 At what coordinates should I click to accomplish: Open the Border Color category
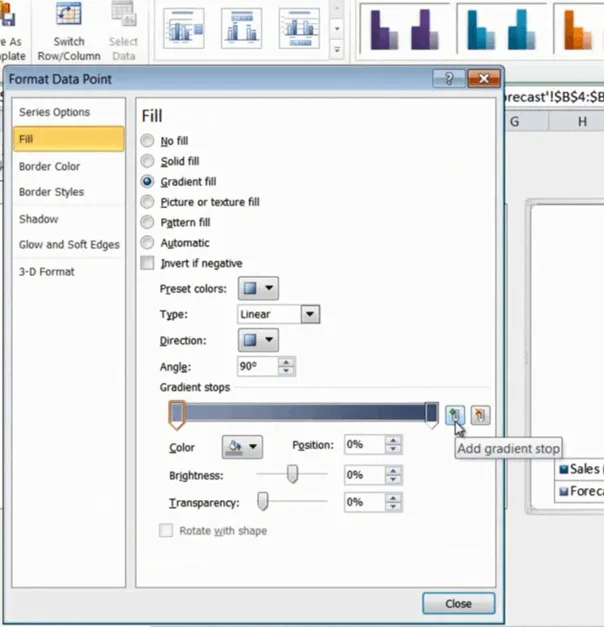tap(69, 166)
